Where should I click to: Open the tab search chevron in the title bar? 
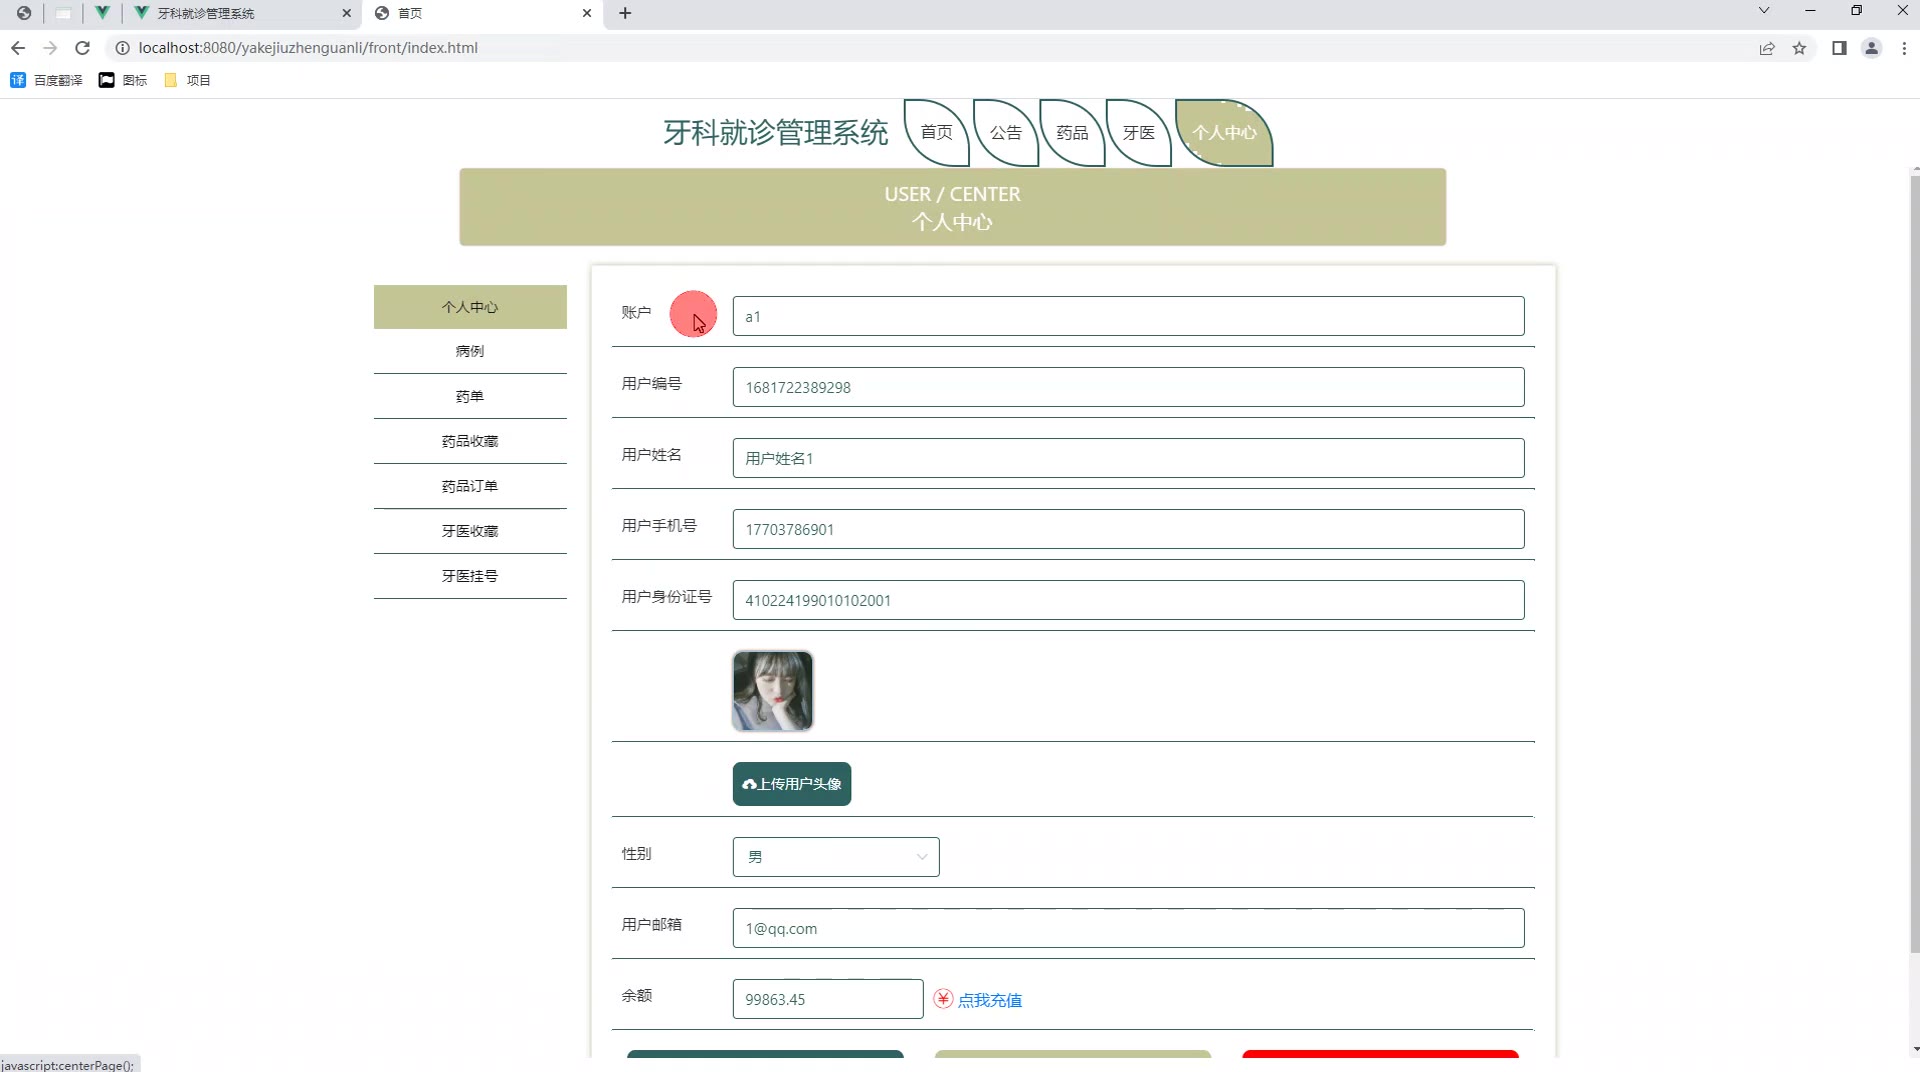tap(1764, 11)
